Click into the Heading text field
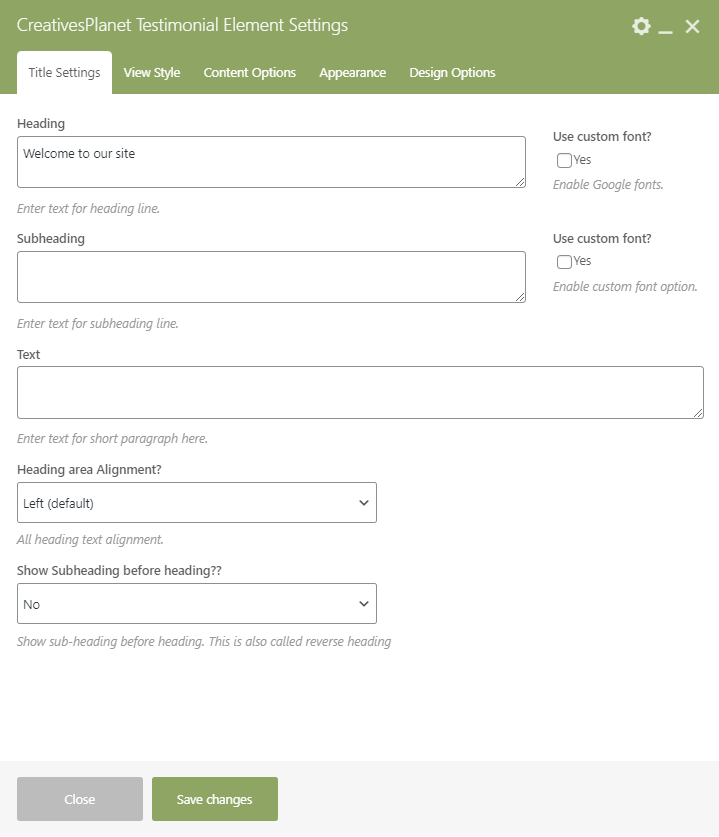This screenshot has height=837, width=719. 270,162
